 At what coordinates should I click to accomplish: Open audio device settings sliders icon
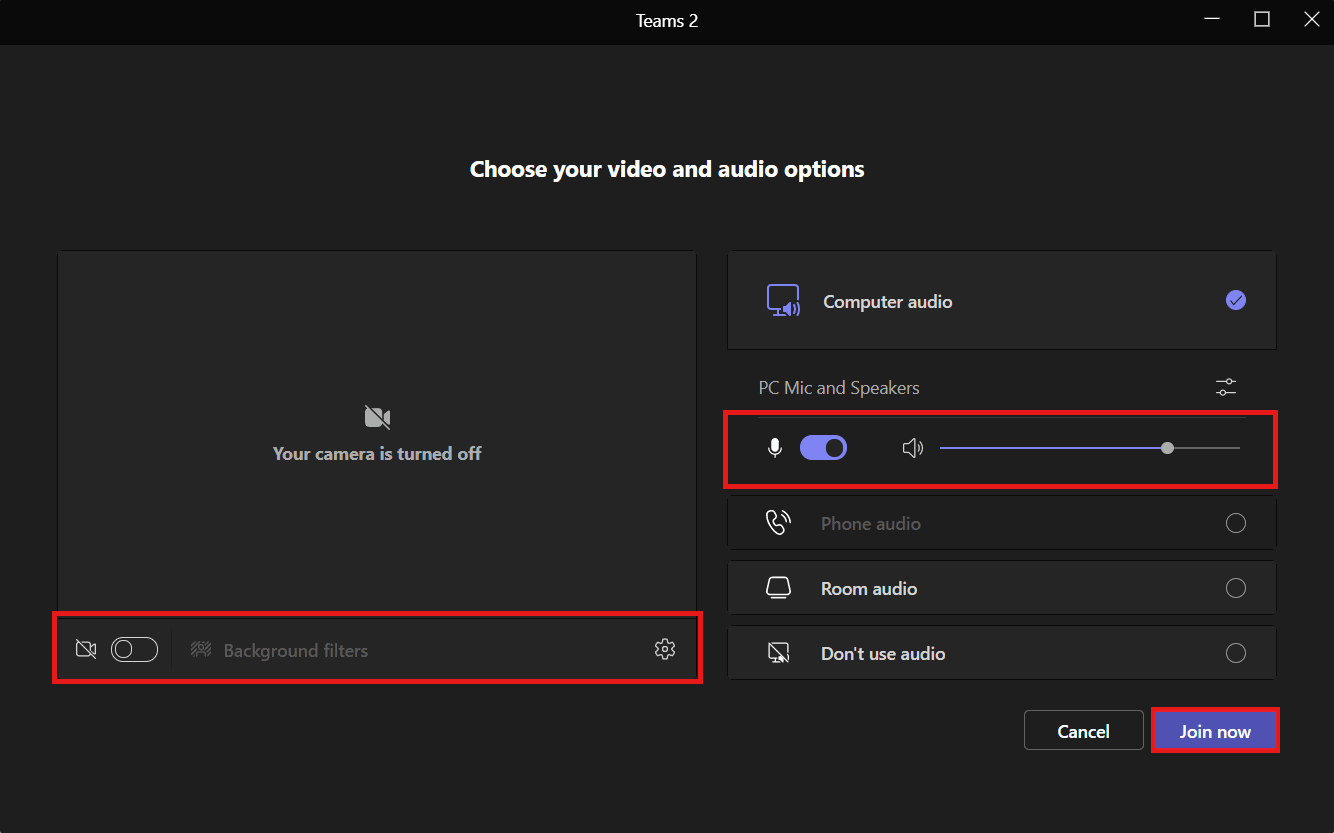1226,387
